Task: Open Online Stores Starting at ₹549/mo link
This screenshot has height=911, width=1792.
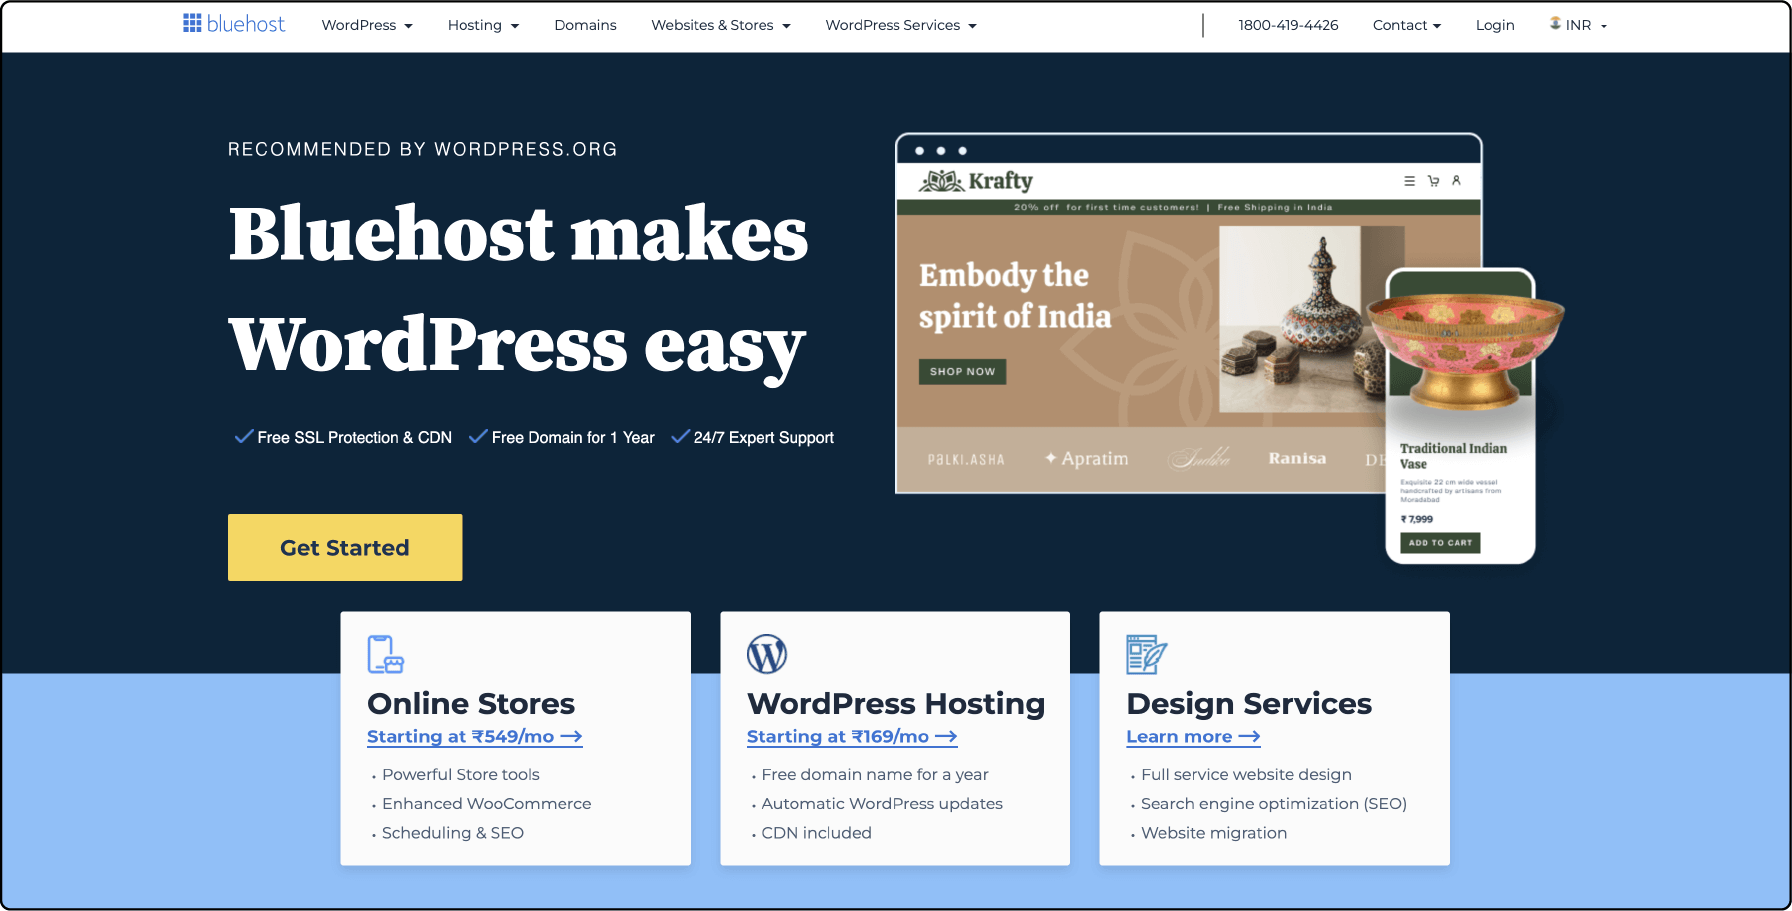Action: tap(474, 737)
